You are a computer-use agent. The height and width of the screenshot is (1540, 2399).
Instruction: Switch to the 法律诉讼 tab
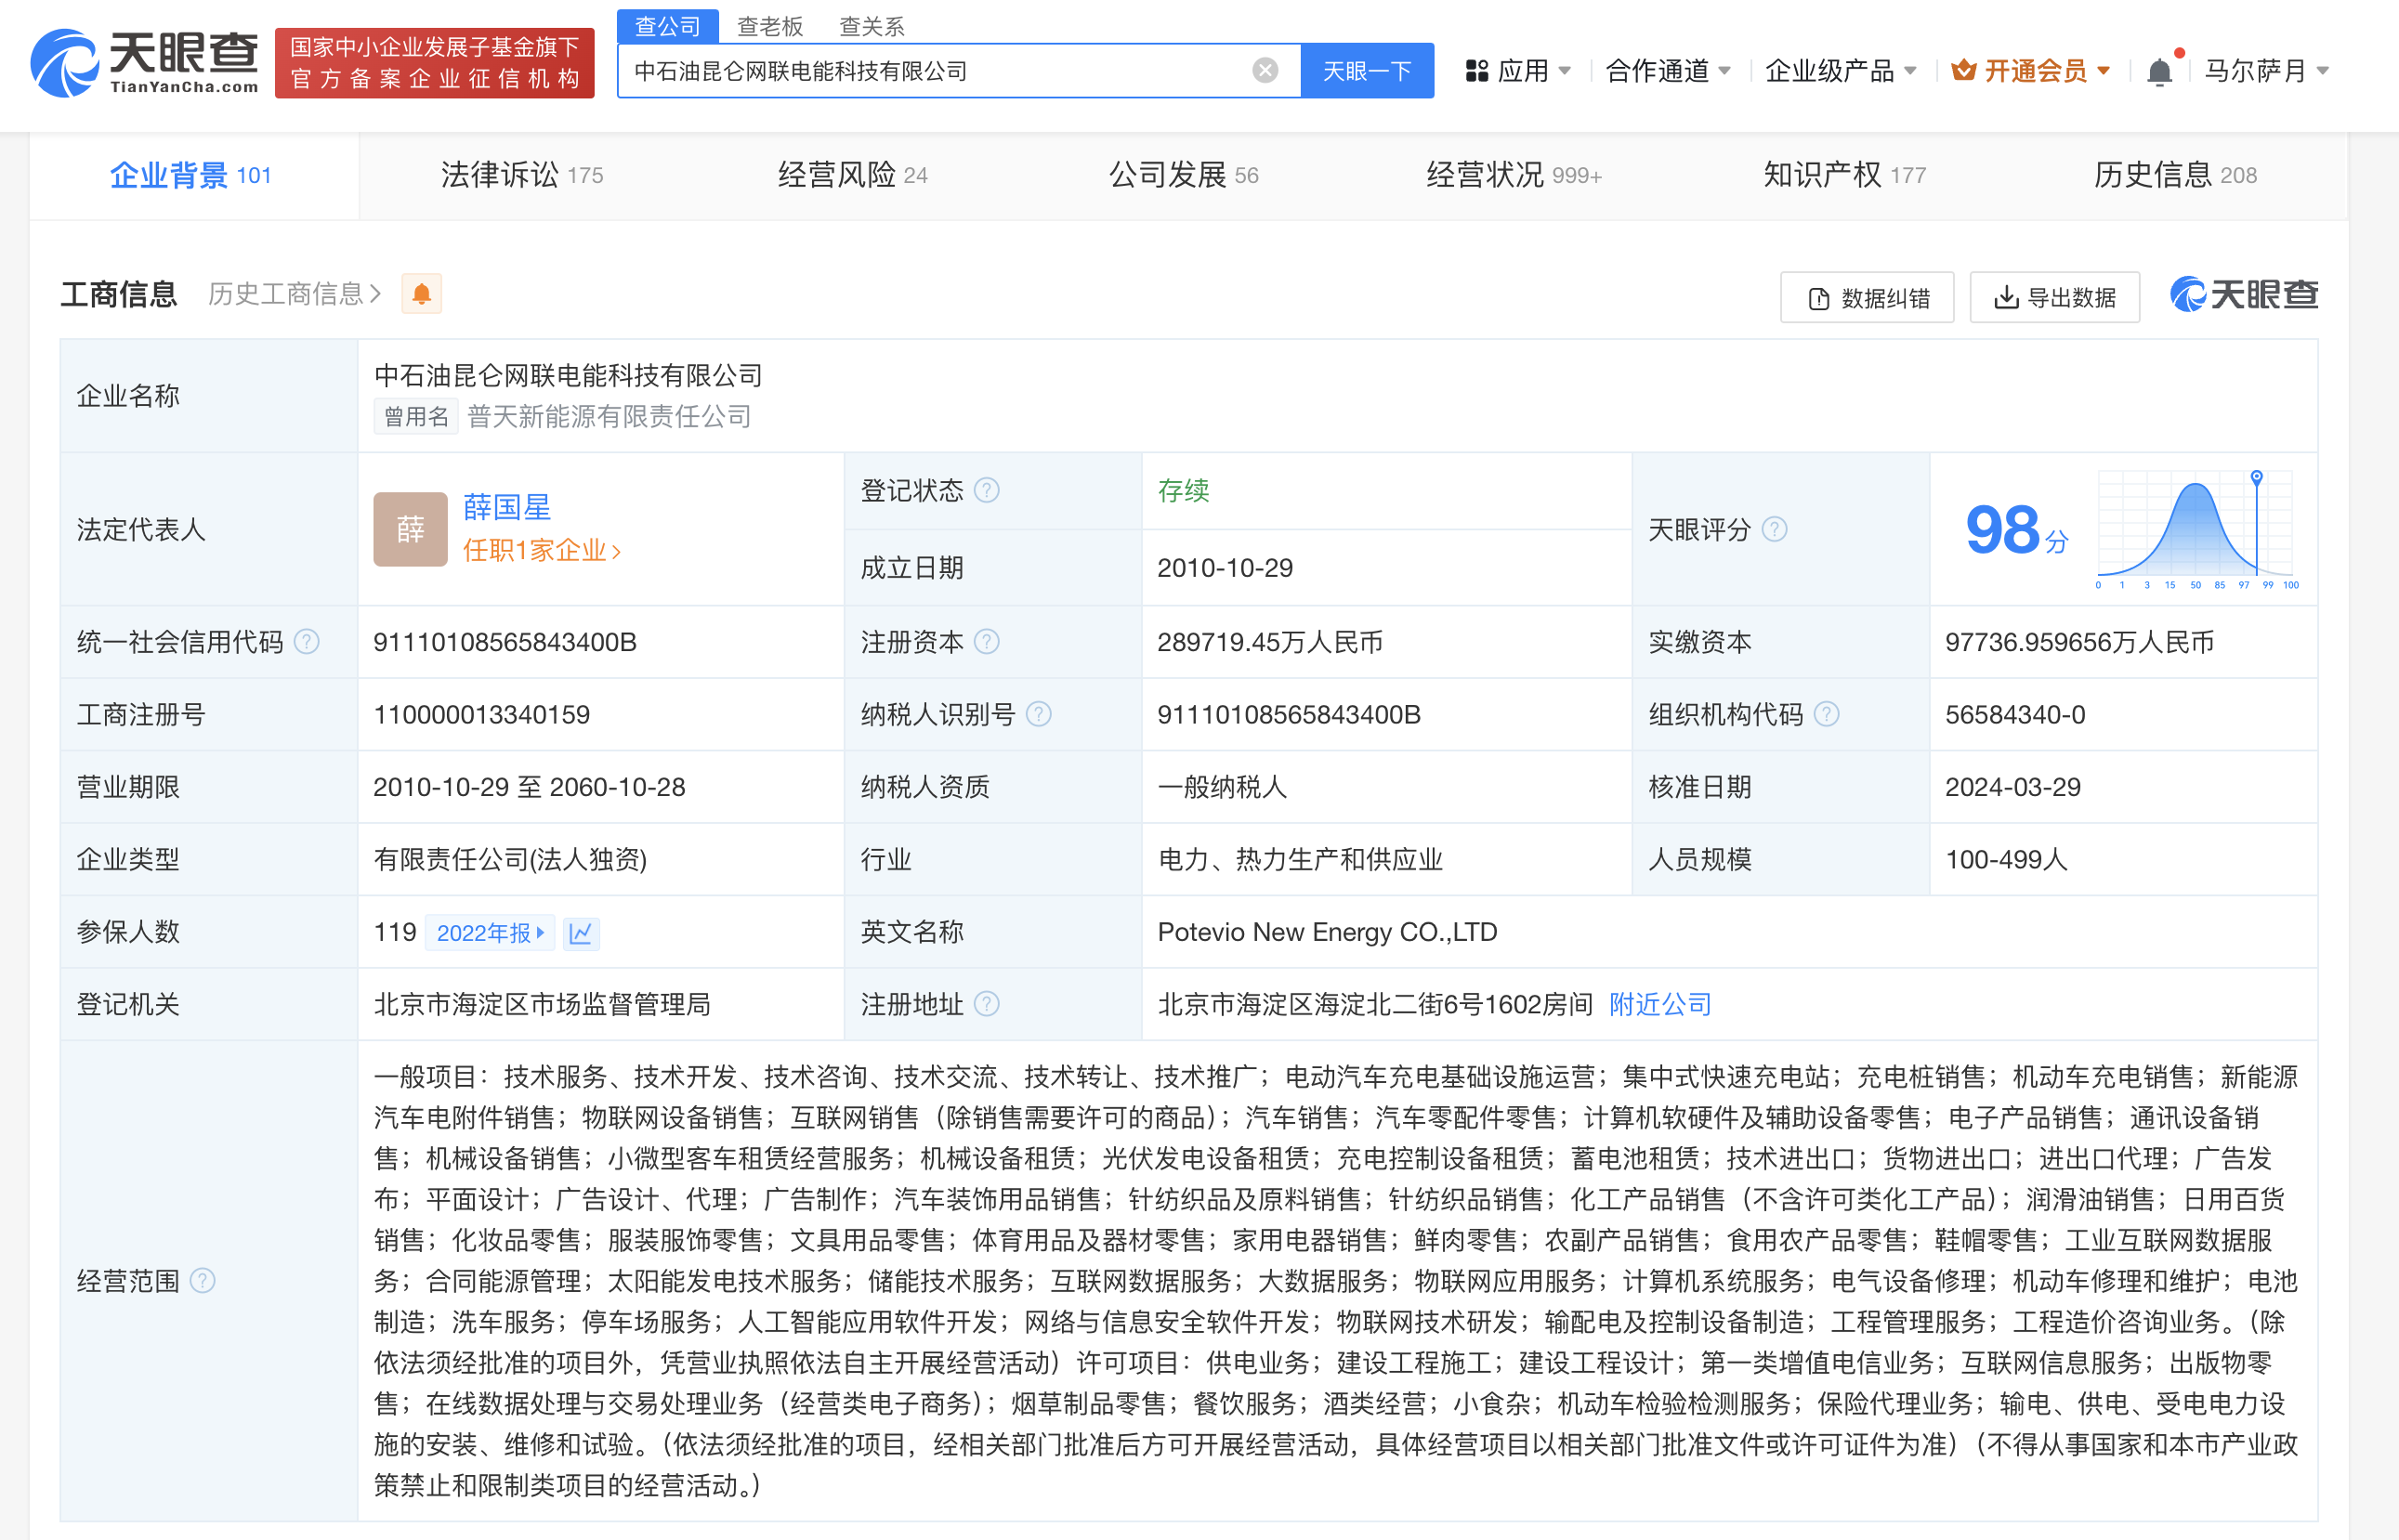(521, 175)
